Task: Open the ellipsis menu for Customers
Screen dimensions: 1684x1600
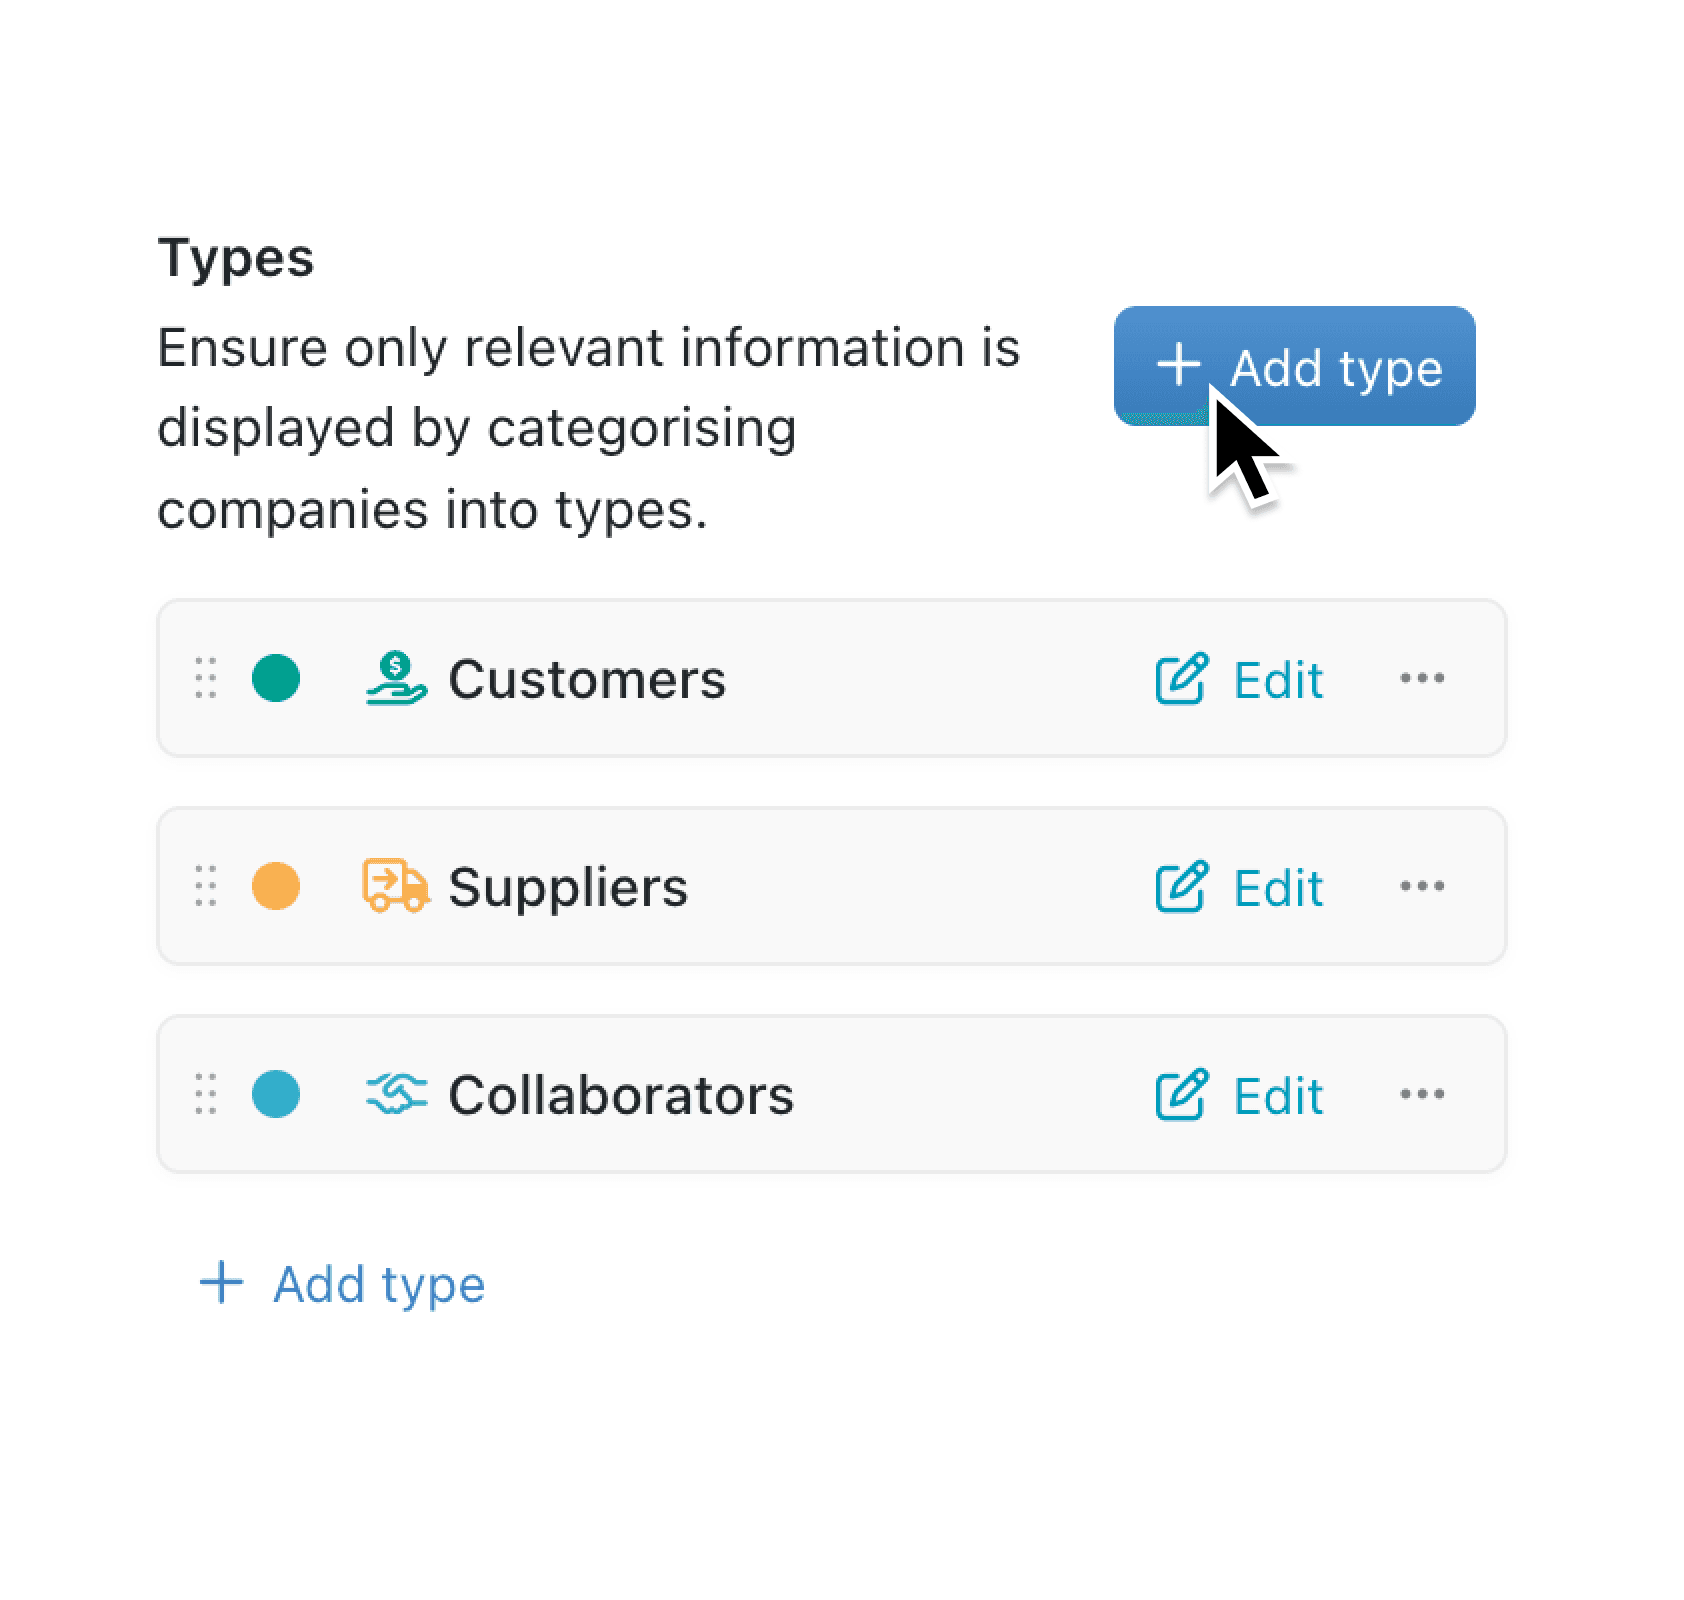Action: point(1424,678)
